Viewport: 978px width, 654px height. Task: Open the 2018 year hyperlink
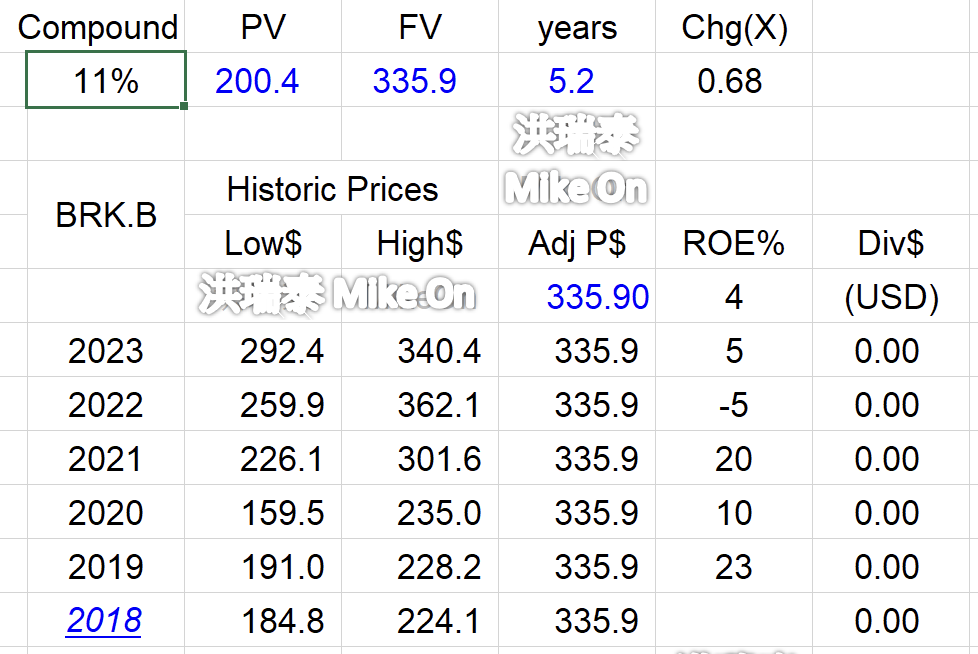click(104, 620)
